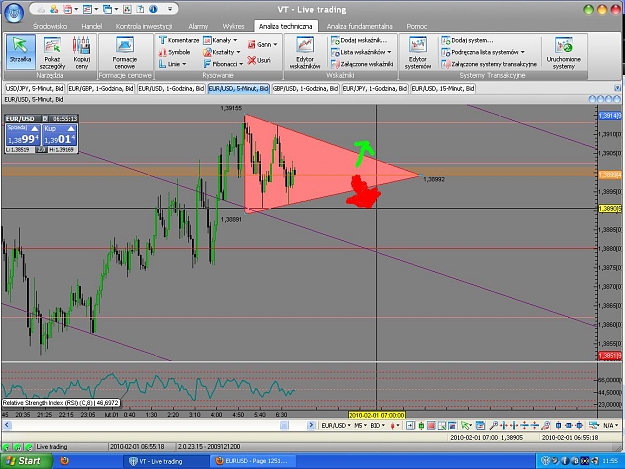Image resolution: width=625 pixels, height=469 pixels.
Task: Click zoom magnifier icon in chart toolbar
Action: (x=493, y=426)
